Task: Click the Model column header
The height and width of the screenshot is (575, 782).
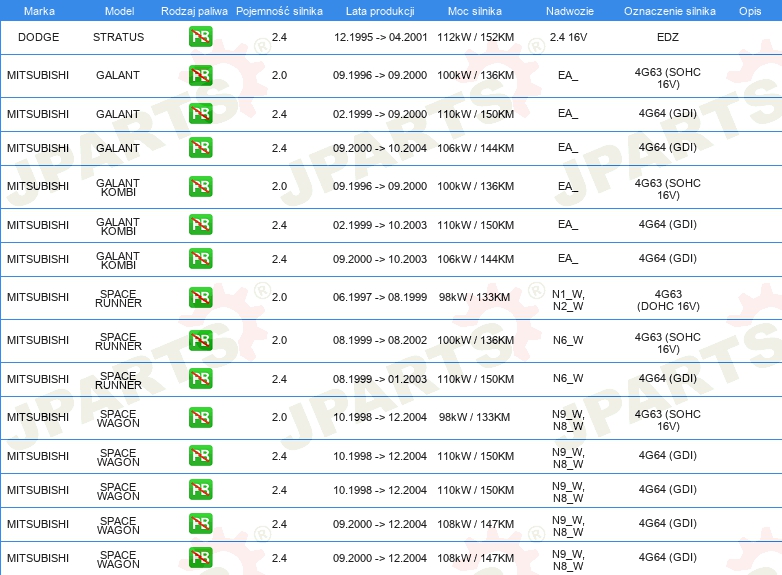Action: tap(119, 11)
